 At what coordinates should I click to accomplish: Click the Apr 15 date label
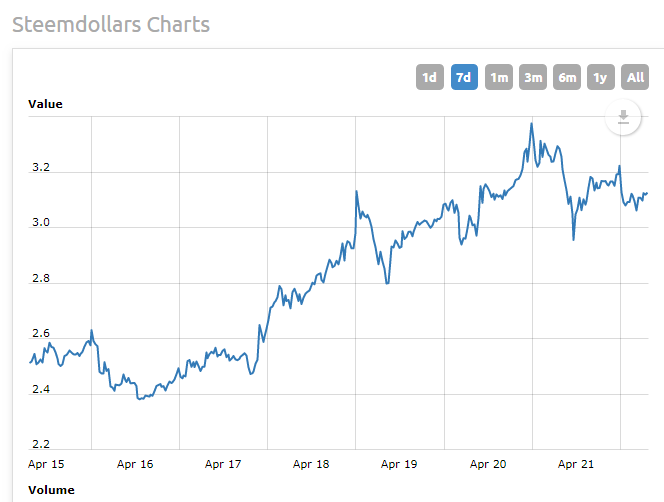47,464
